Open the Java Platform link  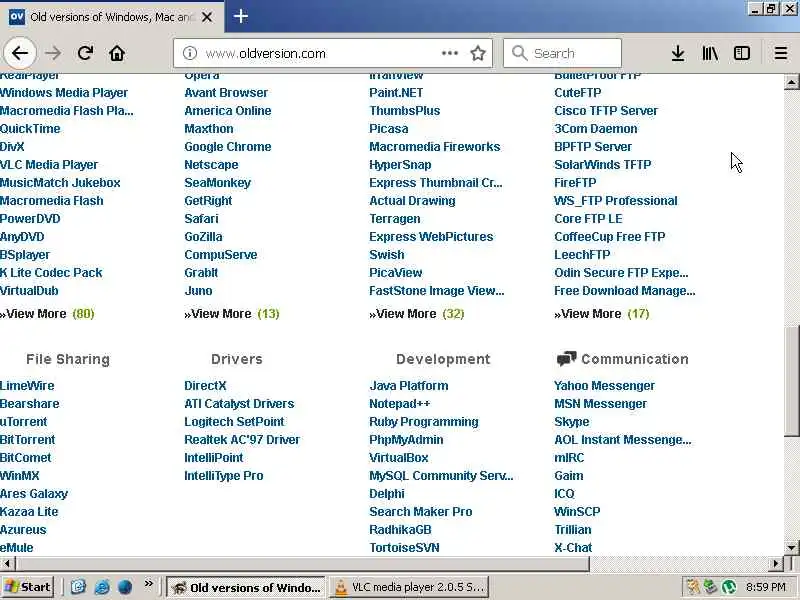pos(409,386)
